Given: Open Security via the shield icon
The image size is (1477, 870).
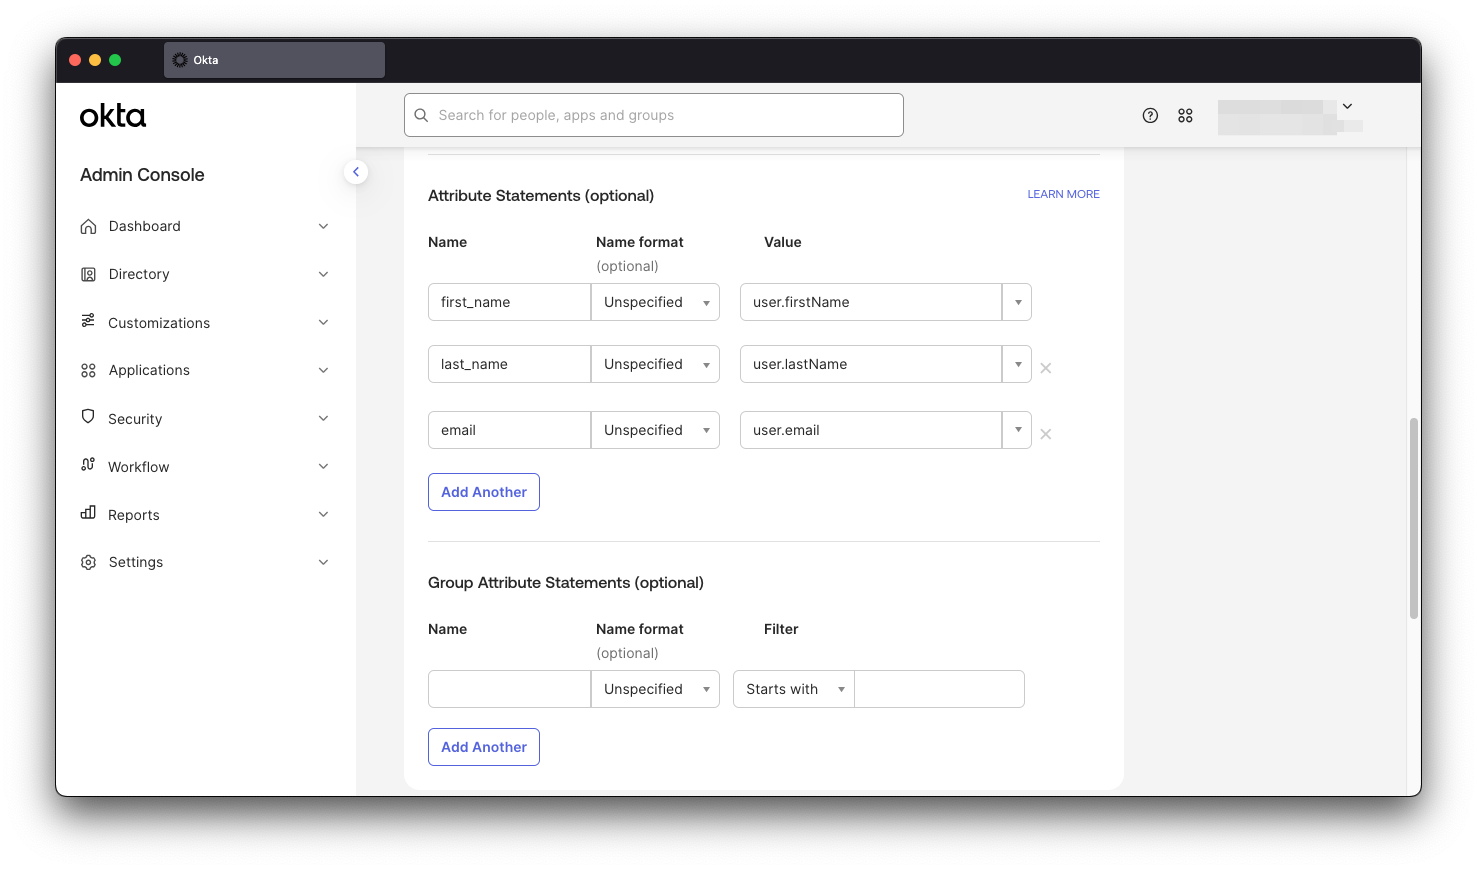Looking at the screenshot, I should pos(88,418).
